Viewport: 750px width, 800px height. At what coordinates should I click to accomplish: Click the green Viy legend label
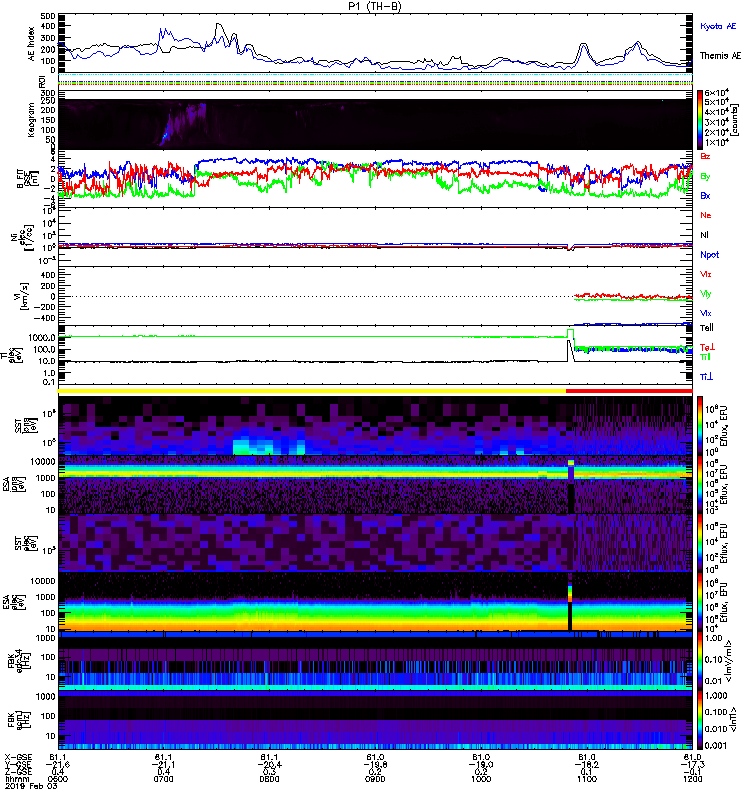pyautogui.click(x=706, y=294)
